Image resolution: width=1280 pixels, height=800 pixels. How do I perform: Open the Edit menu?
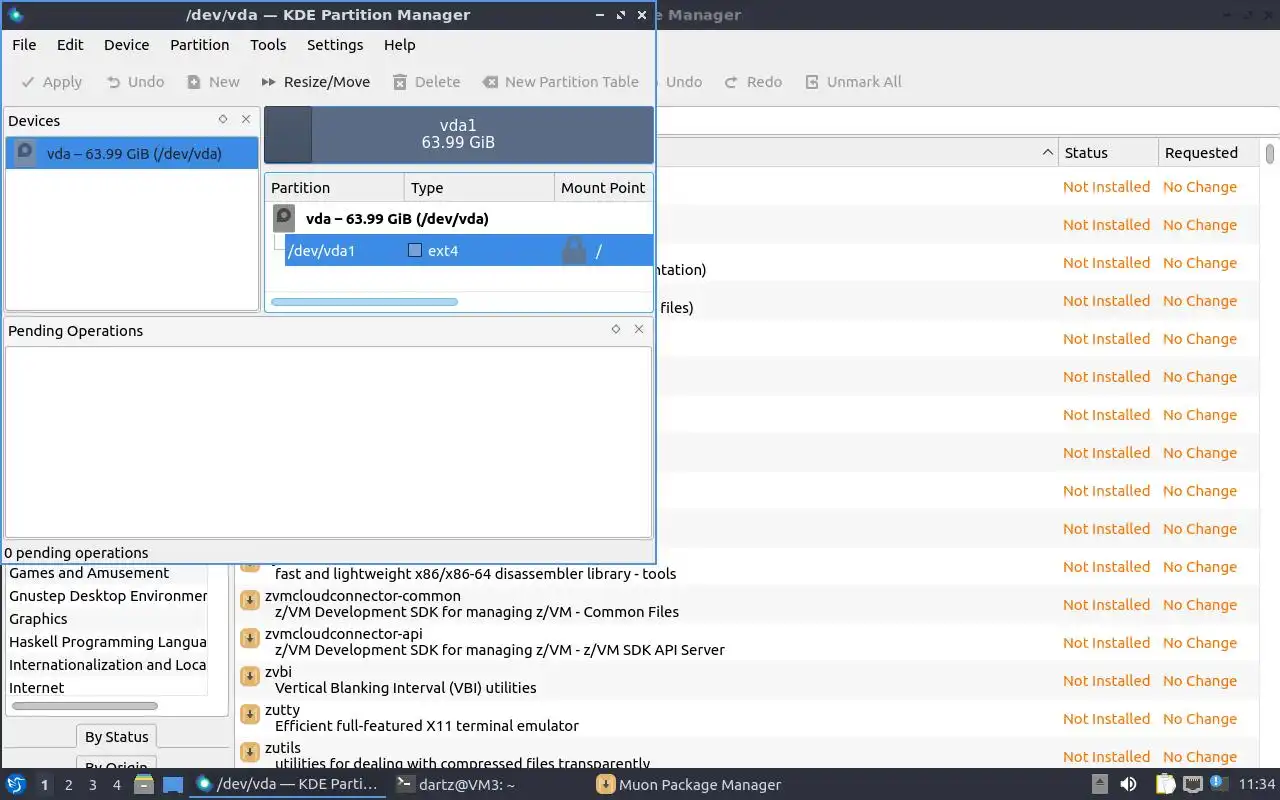(70, 45)
